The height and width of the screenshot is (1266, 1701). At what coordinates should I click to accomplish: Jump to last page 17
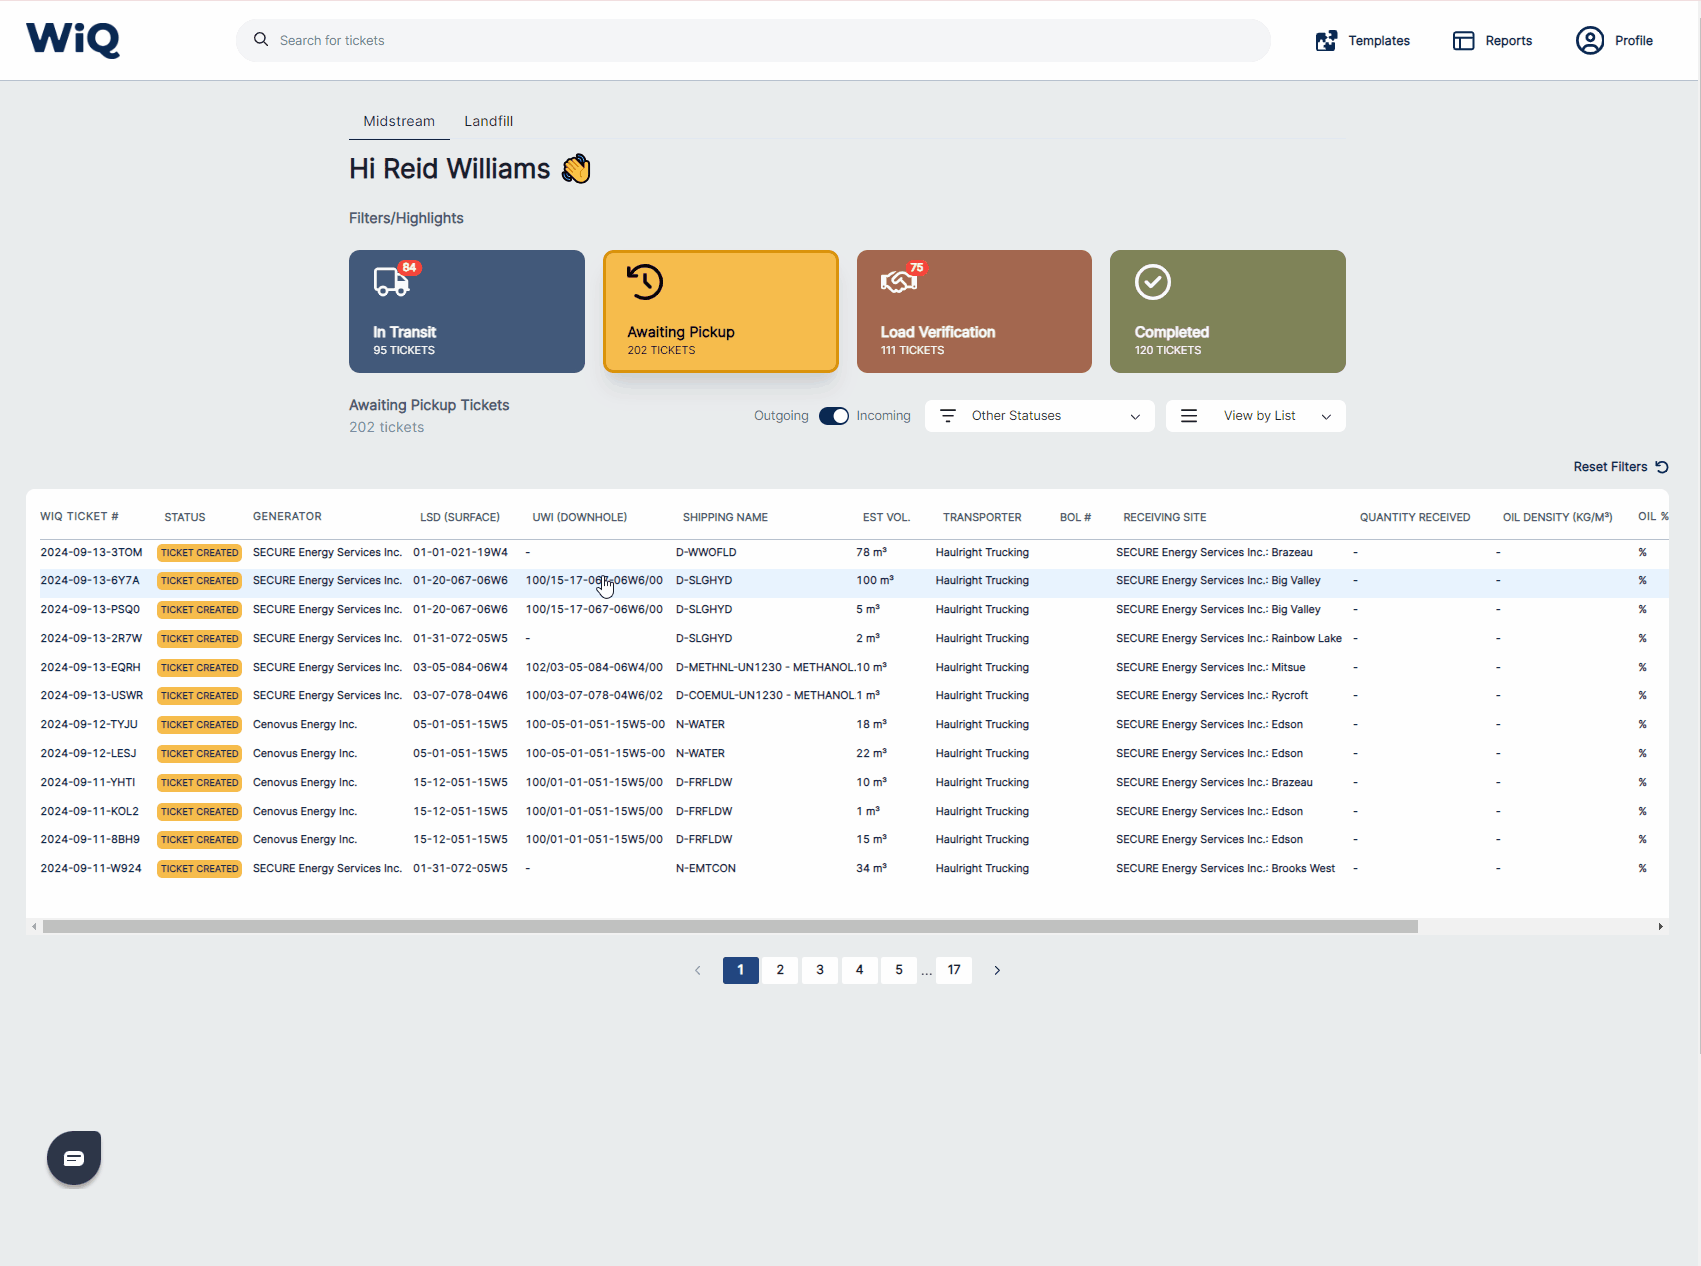[954, 970]
